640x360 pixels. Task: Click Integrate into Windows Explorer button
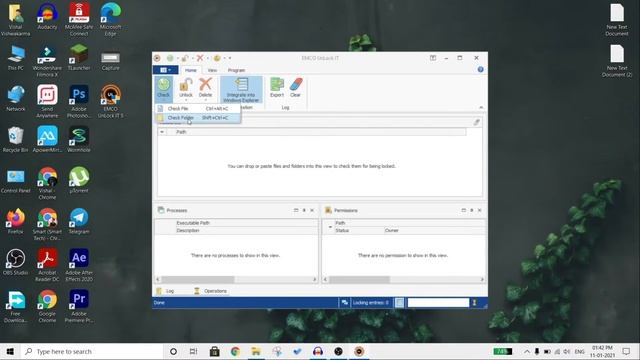click(241, 90)
